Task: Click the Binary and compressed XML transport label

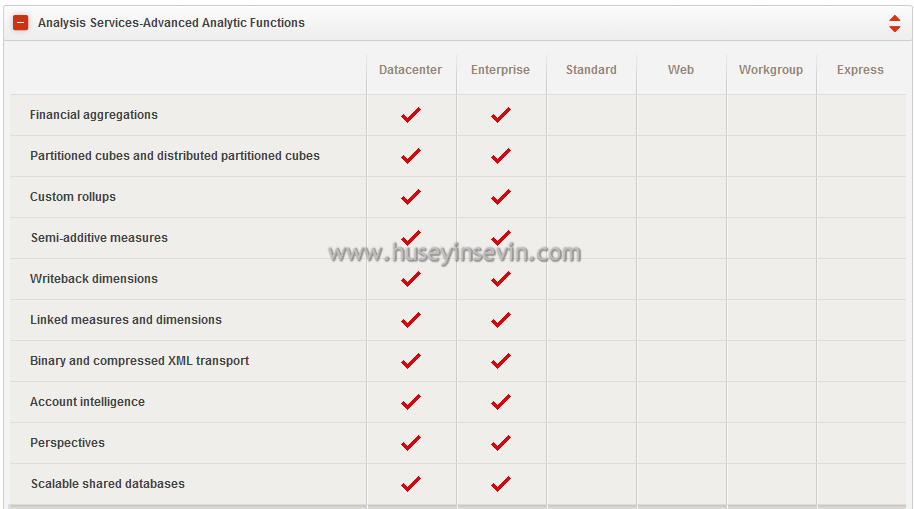Action: tap(139, 361)
